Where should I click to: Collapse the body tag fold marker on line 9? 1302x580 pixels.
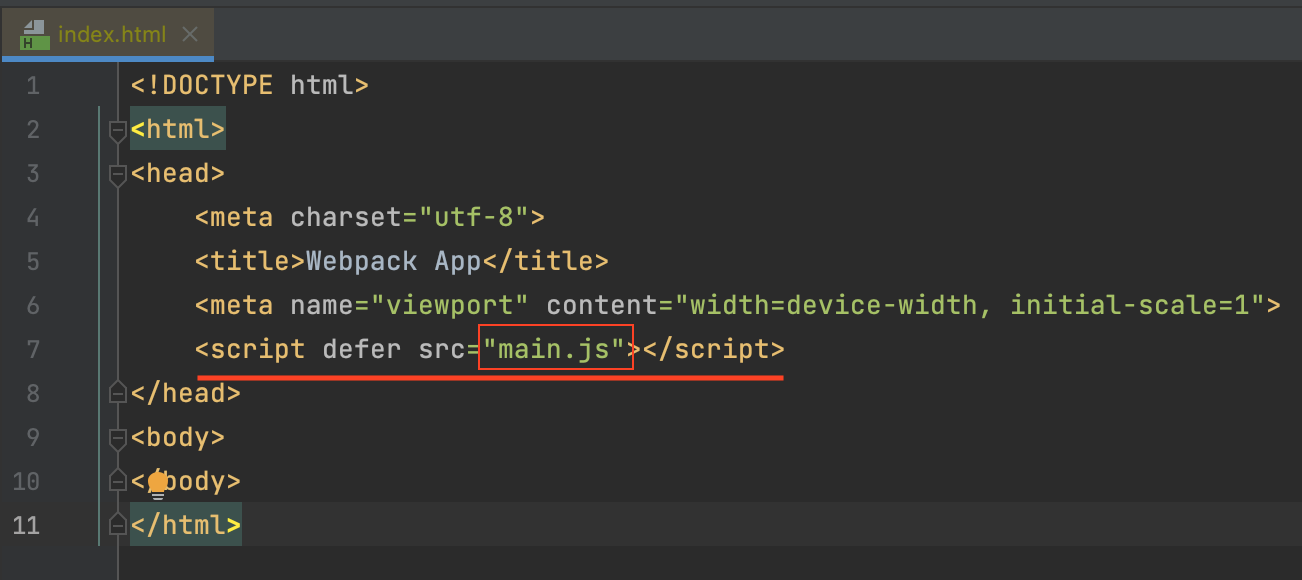point(118,437)
